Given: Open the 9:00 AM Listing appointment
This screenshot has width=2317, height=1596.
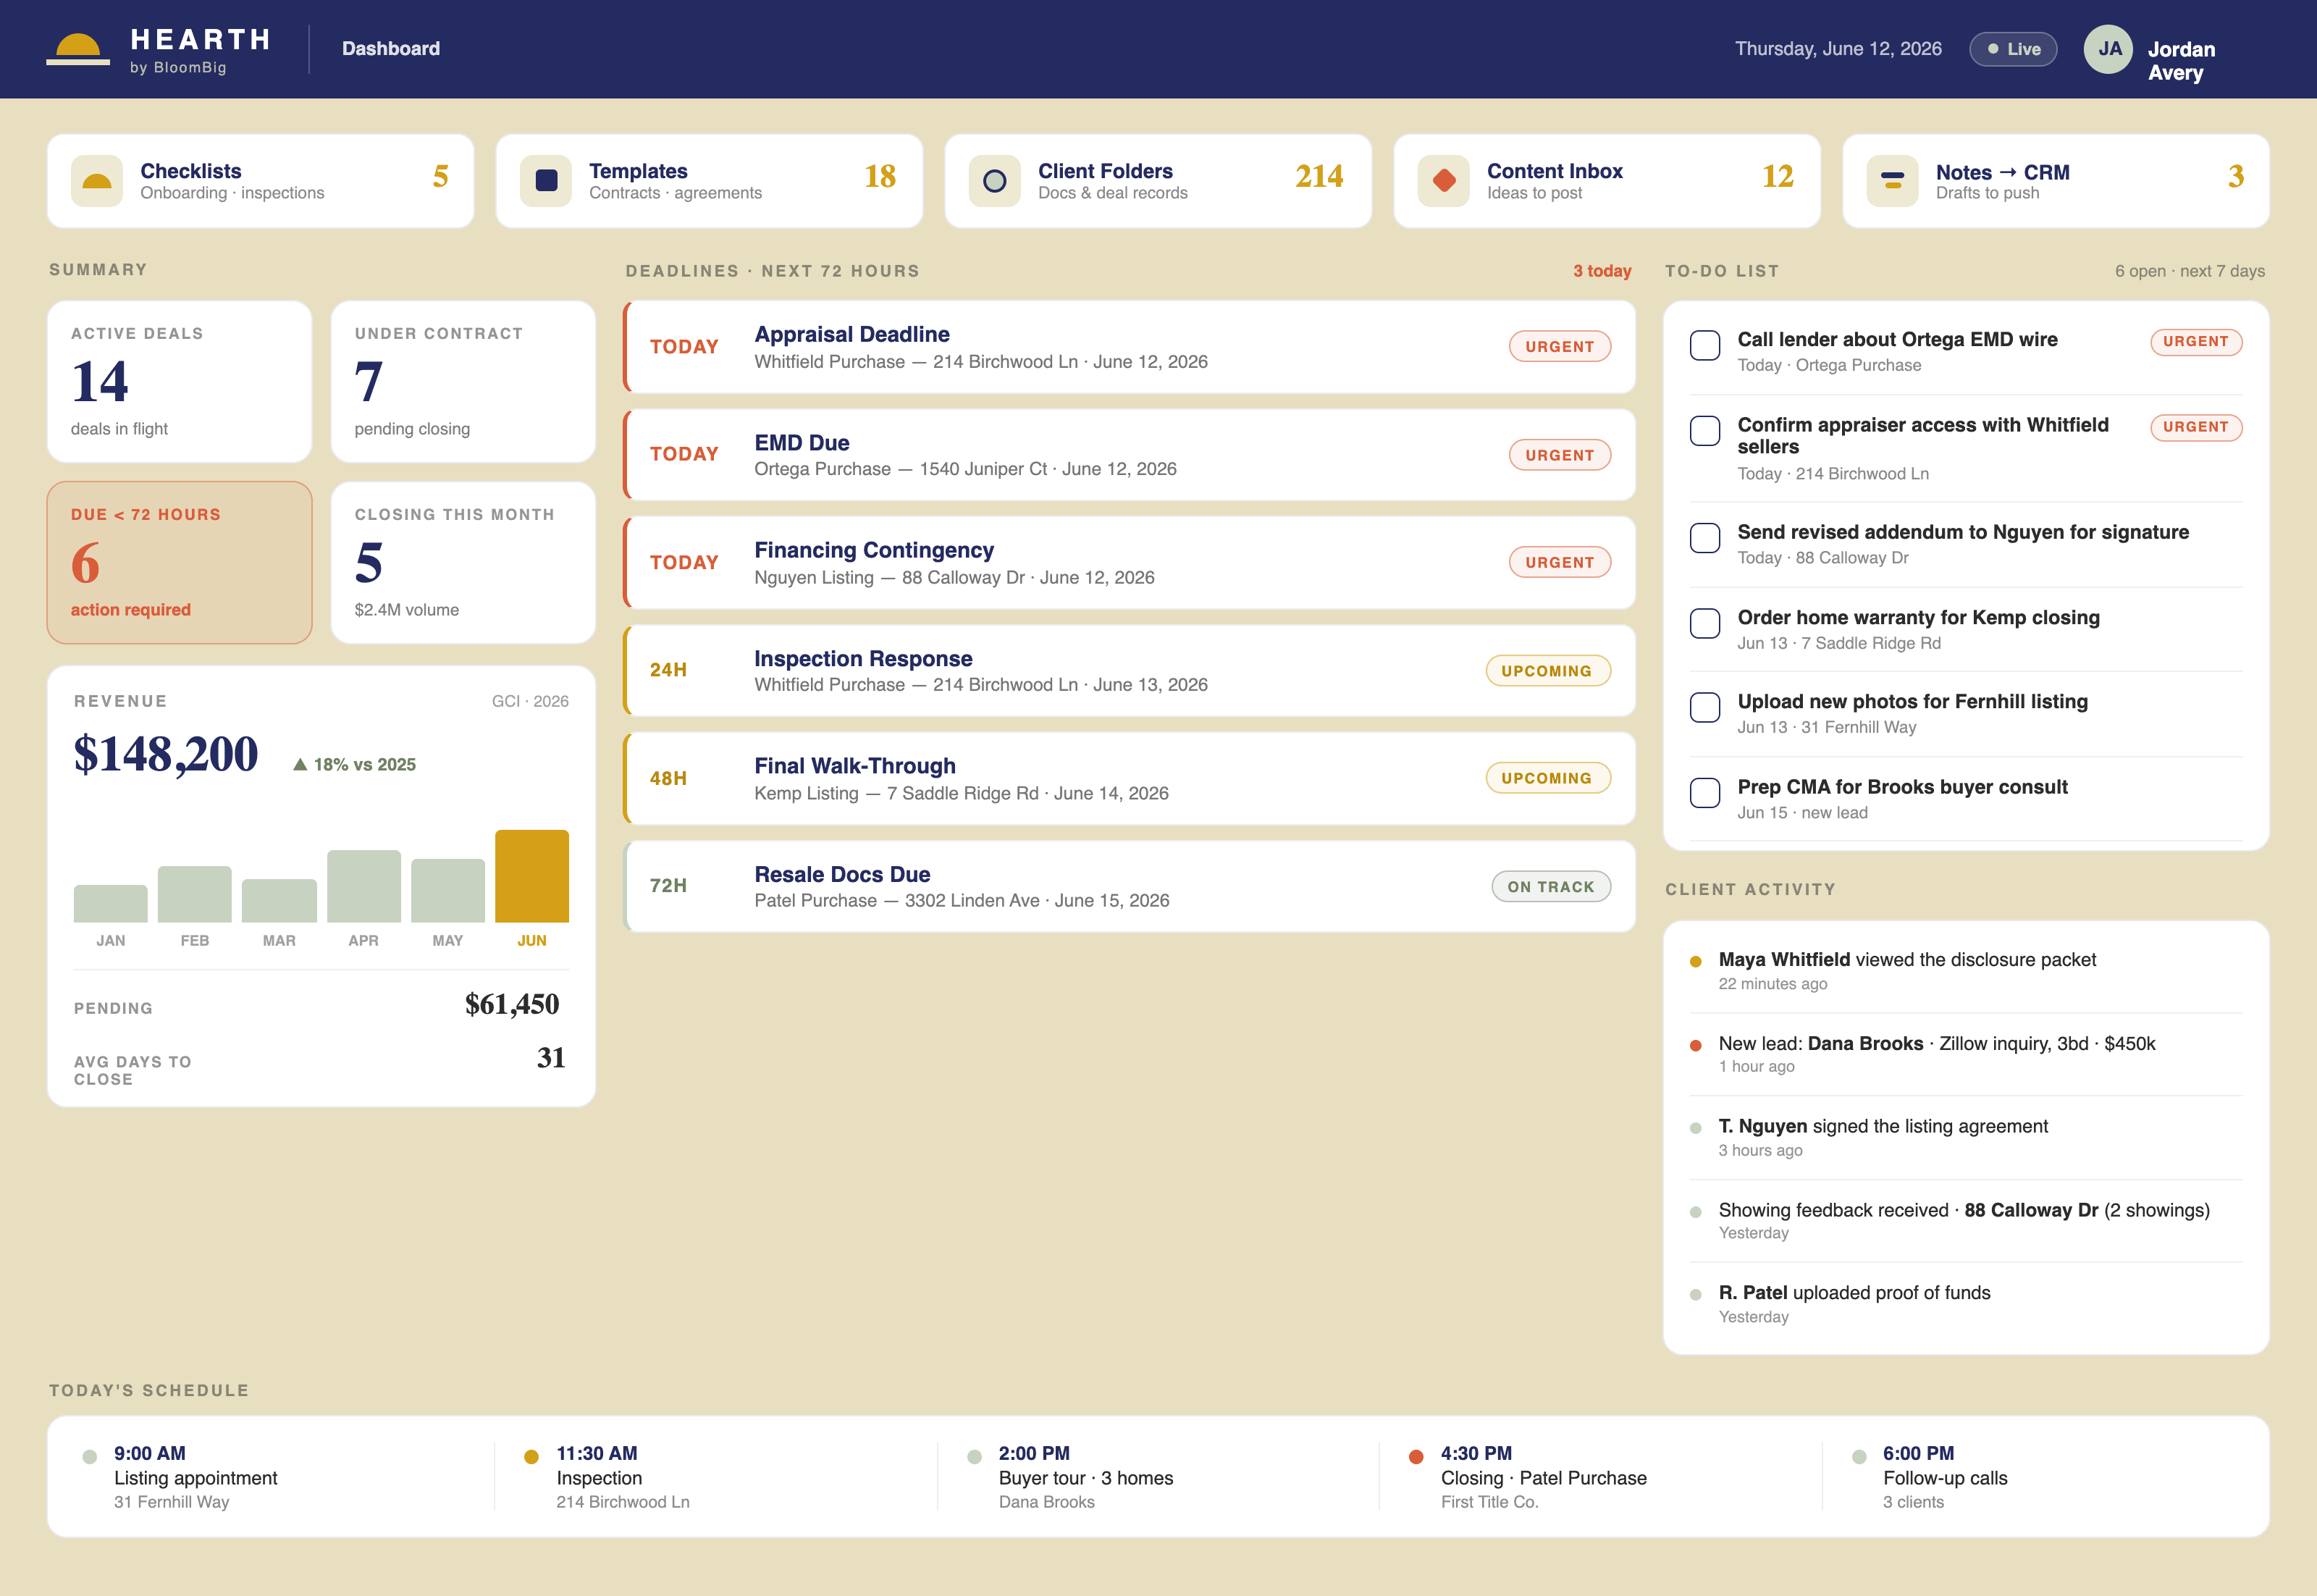Looking at the screenshot, I should pos(196,1477).
